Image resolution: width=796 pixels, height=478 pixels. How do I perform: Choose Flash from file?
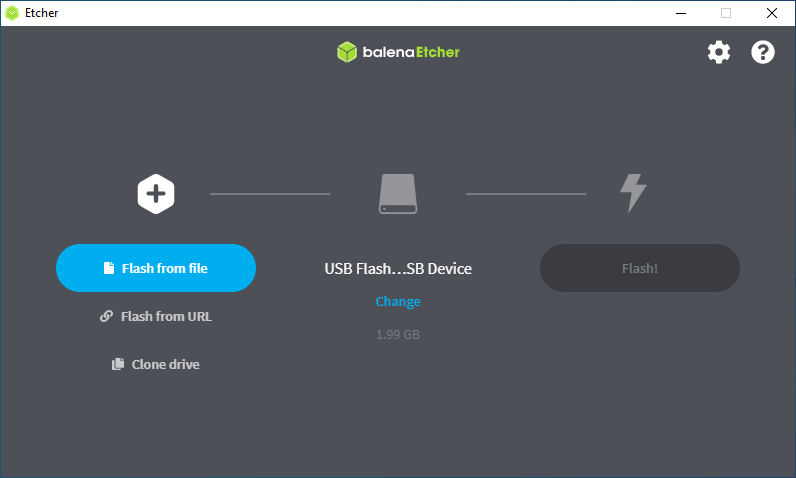point(156,268)
